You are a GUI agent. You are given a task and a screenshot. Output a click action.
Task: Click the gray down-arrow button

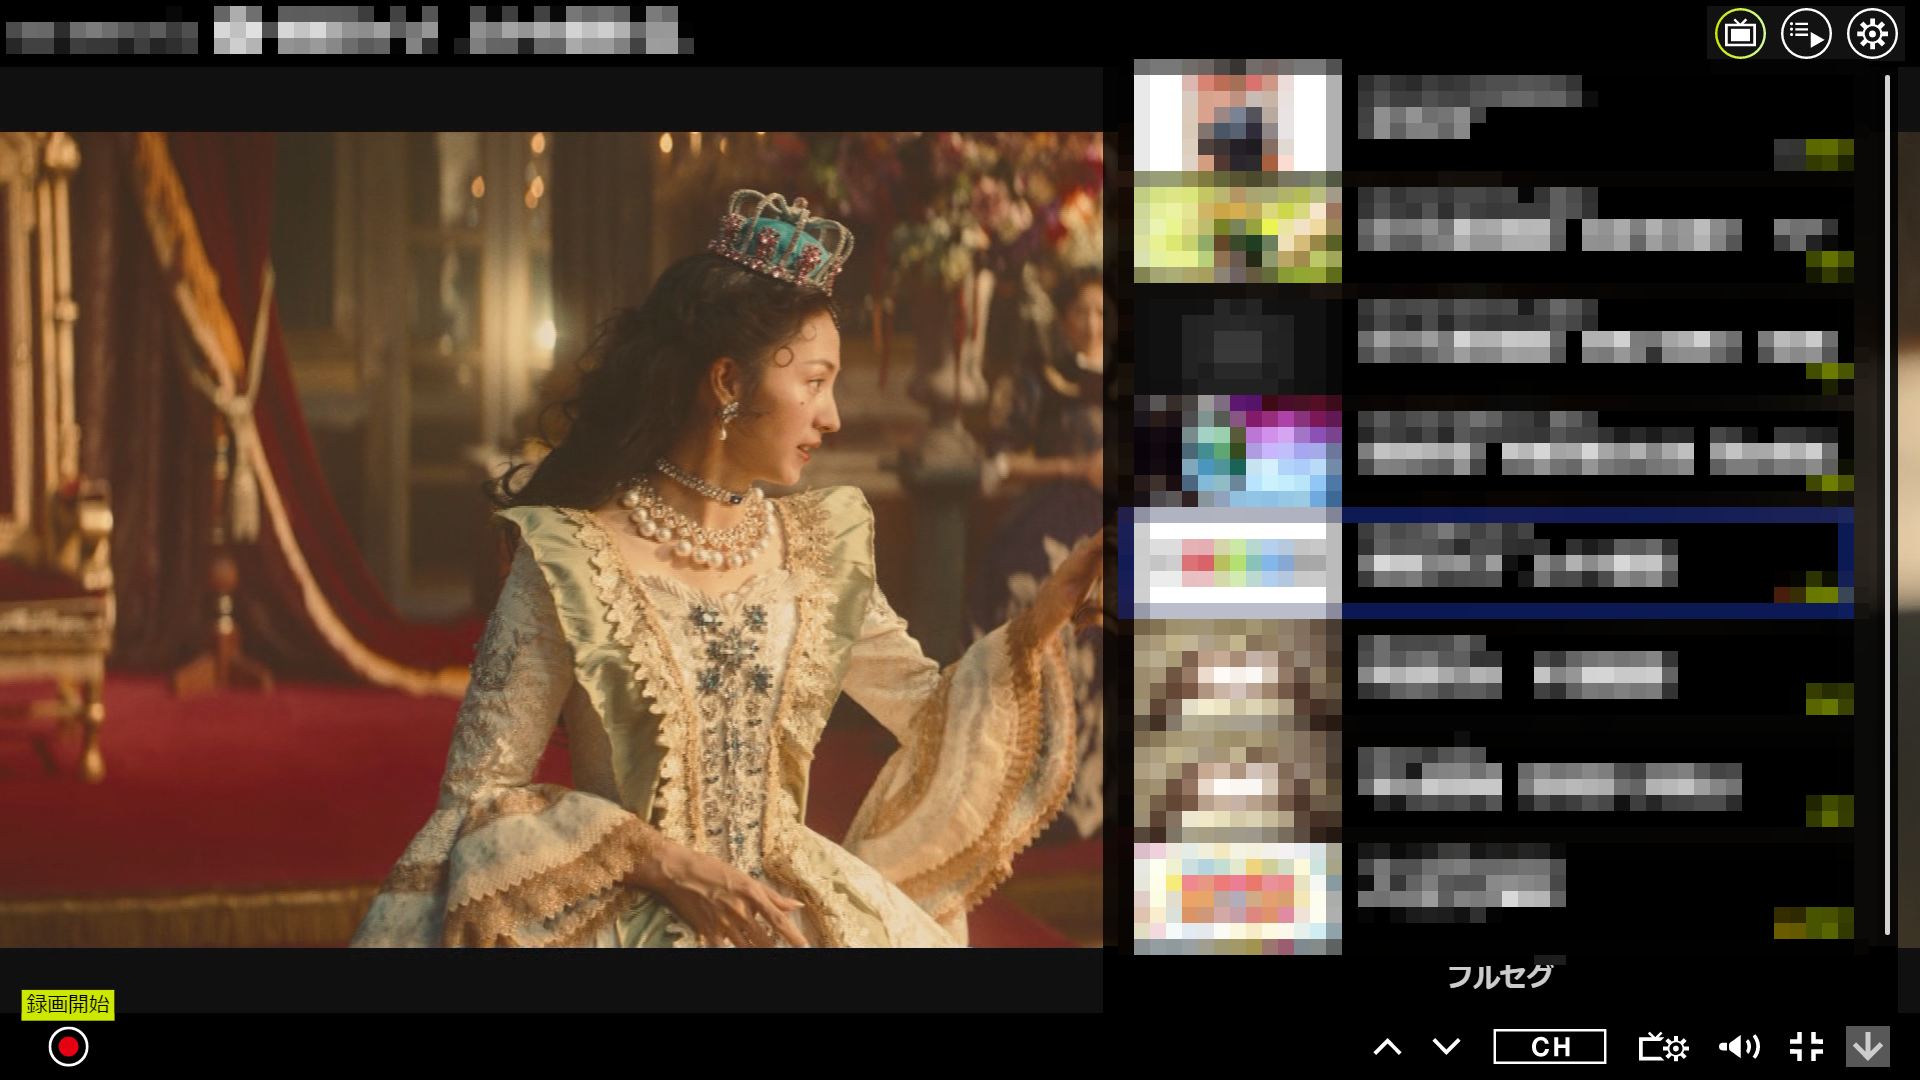point(1867,1047)
